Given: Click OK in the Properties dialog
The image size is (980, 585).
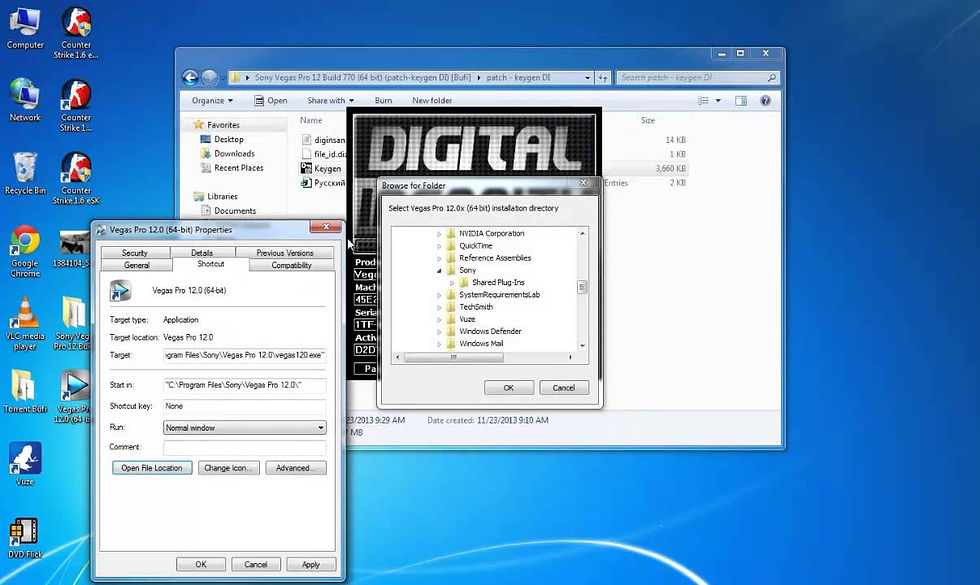Looking at the screenshot, I should 201,564.
